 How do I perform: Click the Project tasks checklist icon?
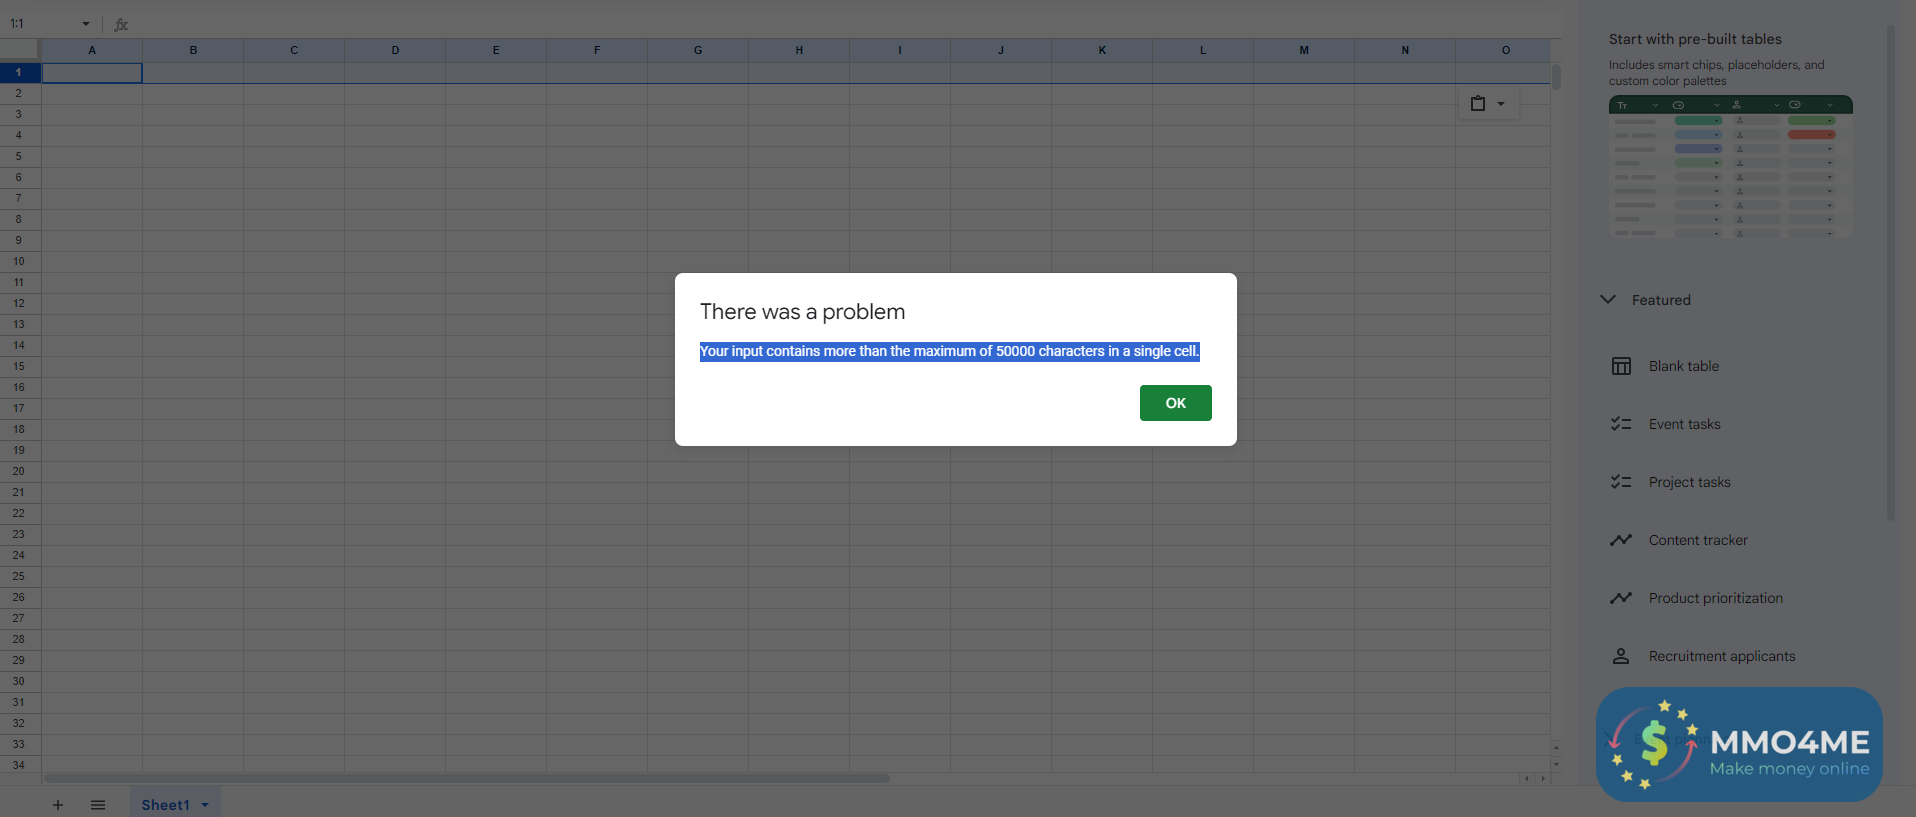[1621, 482]
